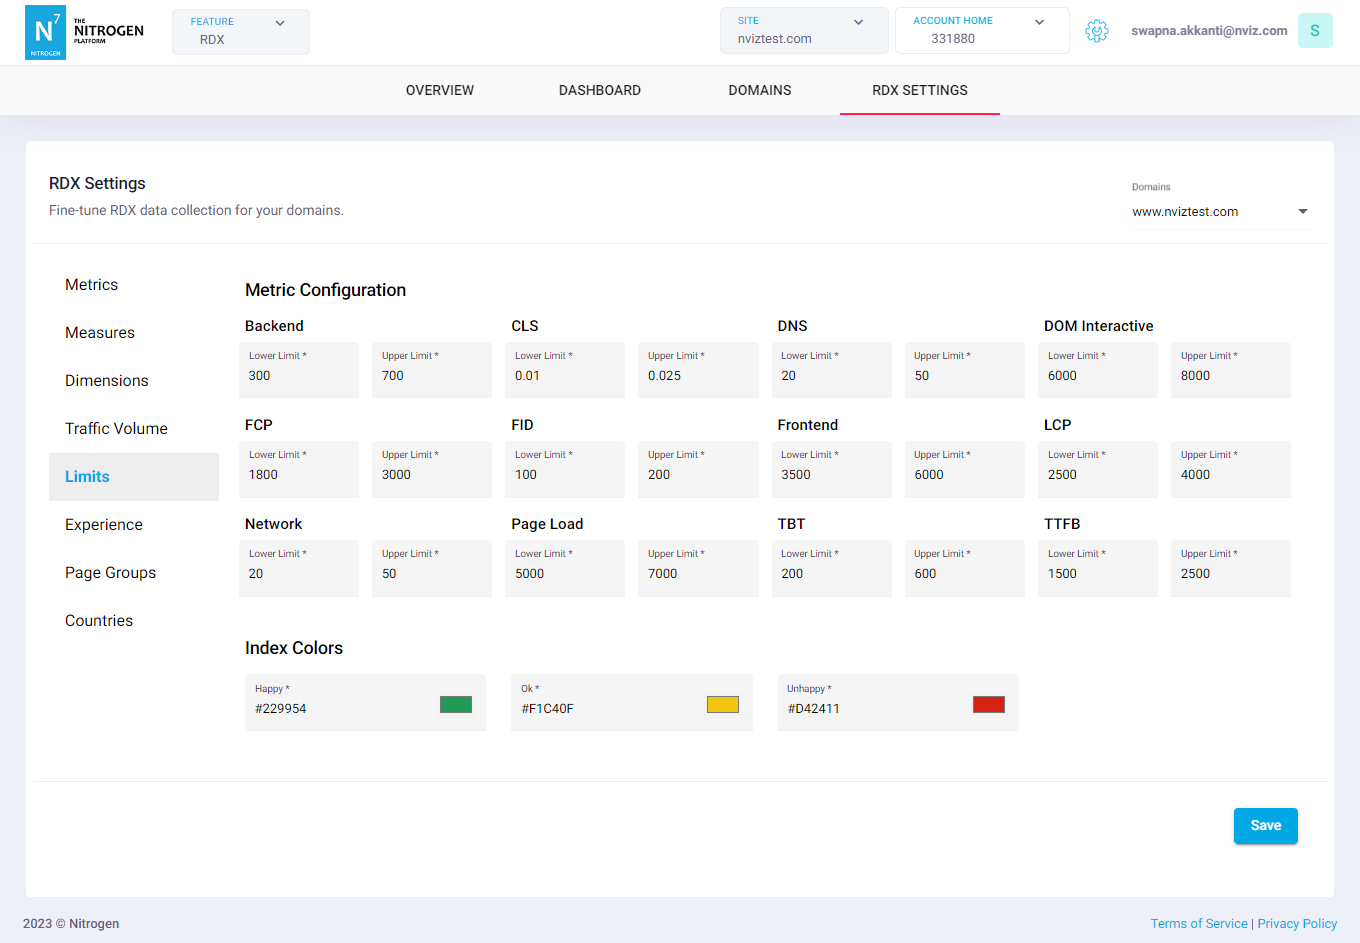Switch to the Overview tab
This screenshot has height=943, width=1360.
click(x=440, y=90)
